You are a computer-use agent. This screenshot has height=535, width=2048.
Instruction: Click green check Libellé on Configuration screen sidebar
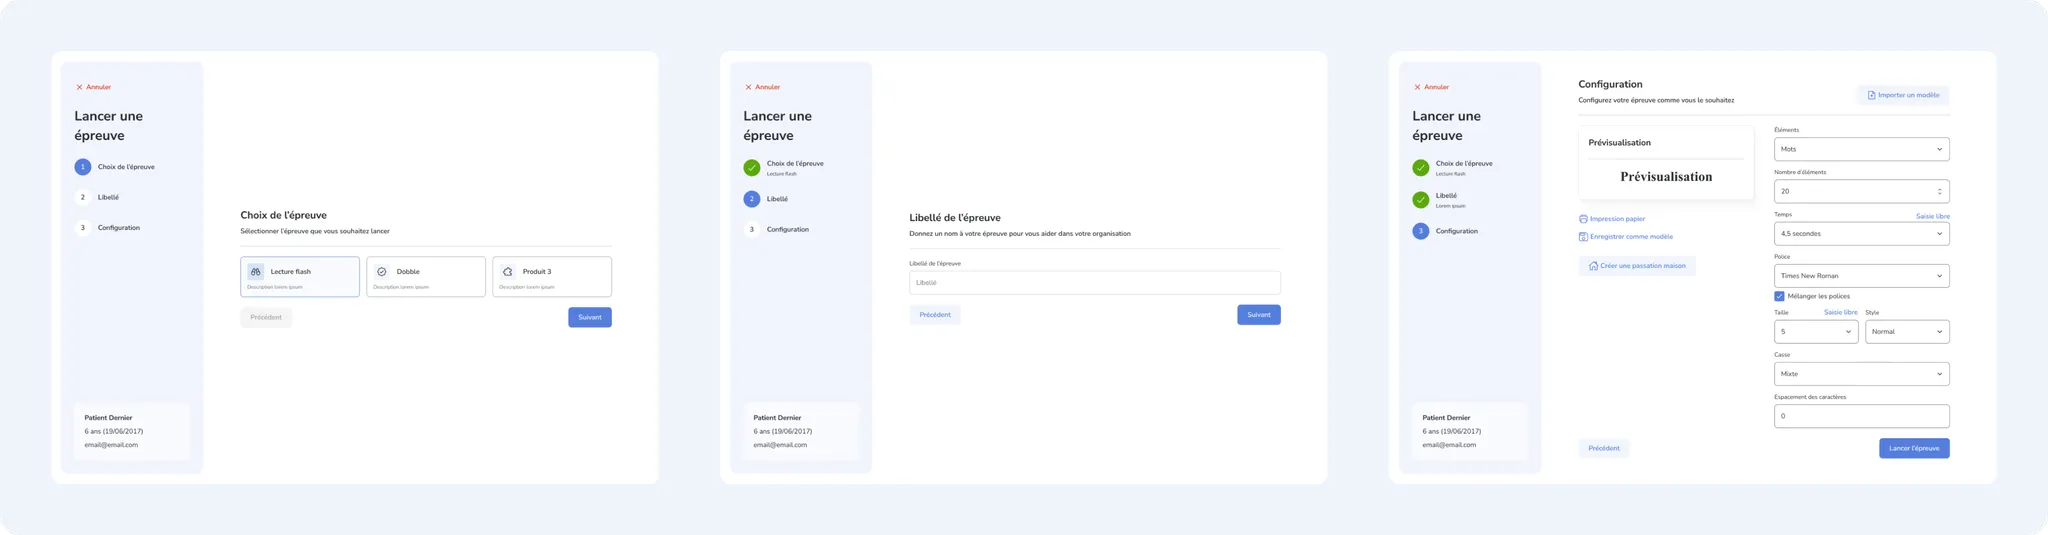(1421, 200)
